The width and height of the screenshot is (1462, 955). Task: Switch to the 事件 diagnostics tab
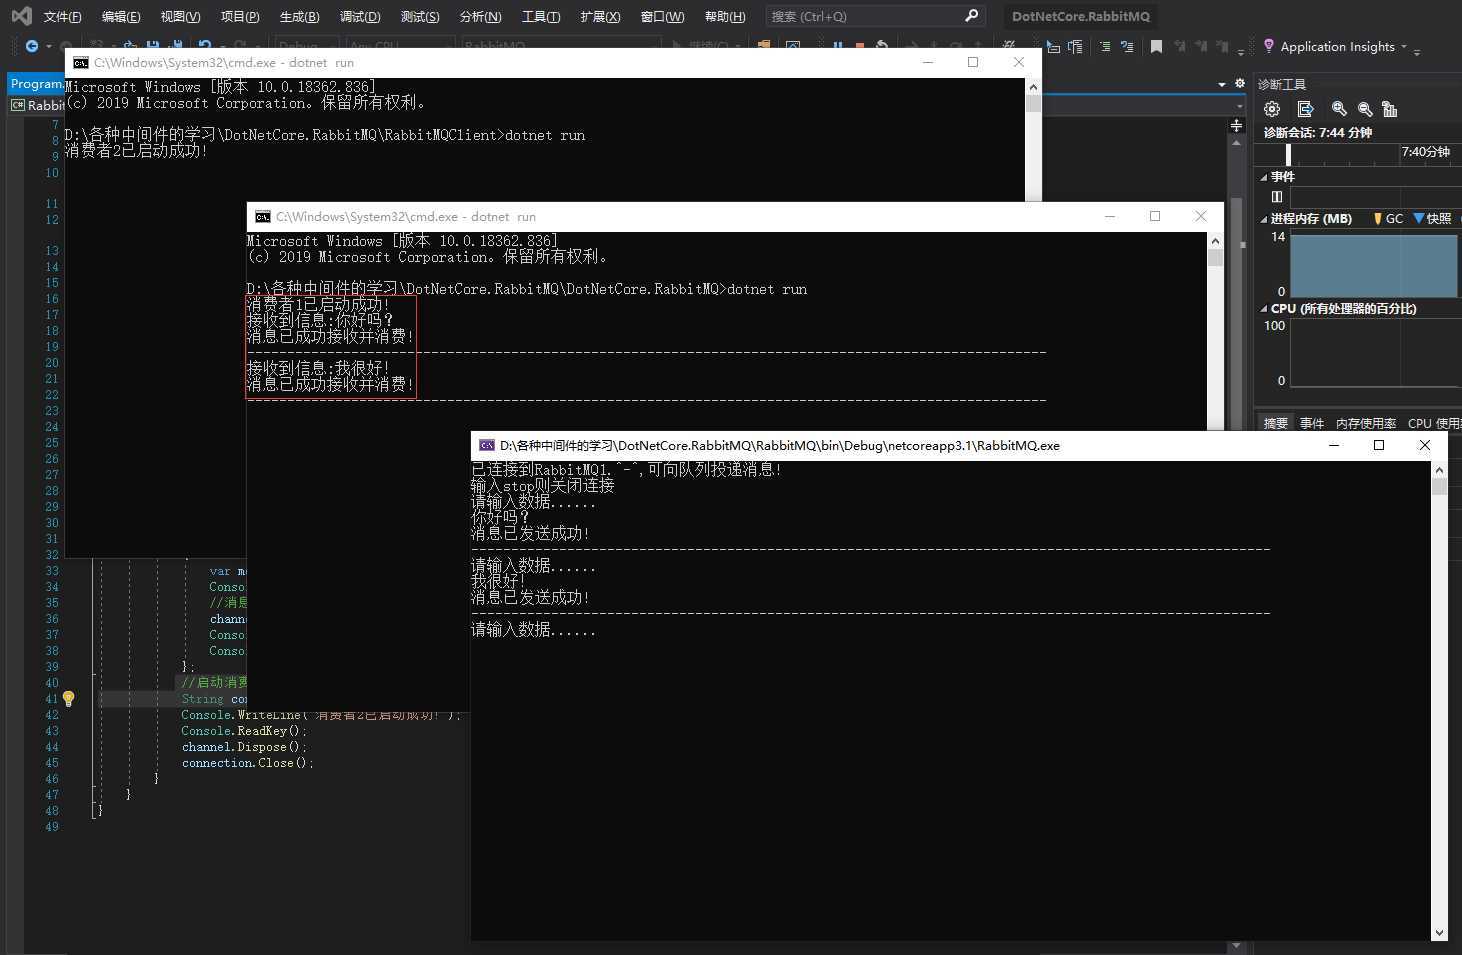click(1312, 424)
